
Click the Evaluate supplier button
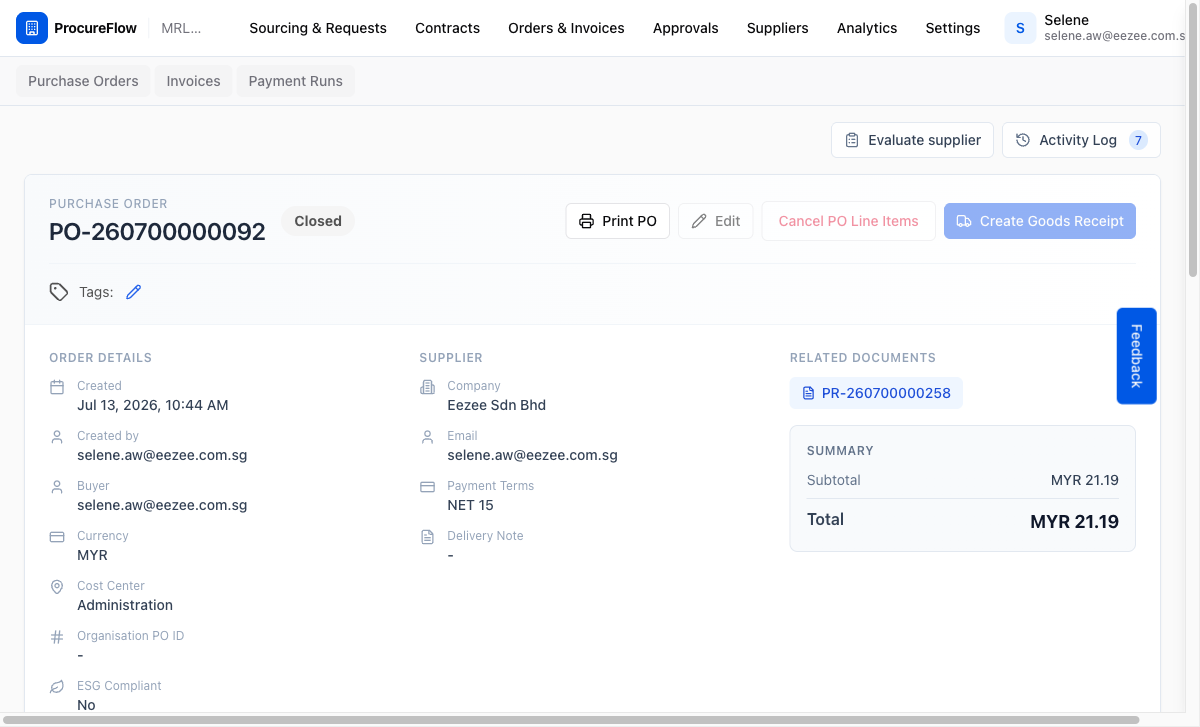[x=912, y=140]
